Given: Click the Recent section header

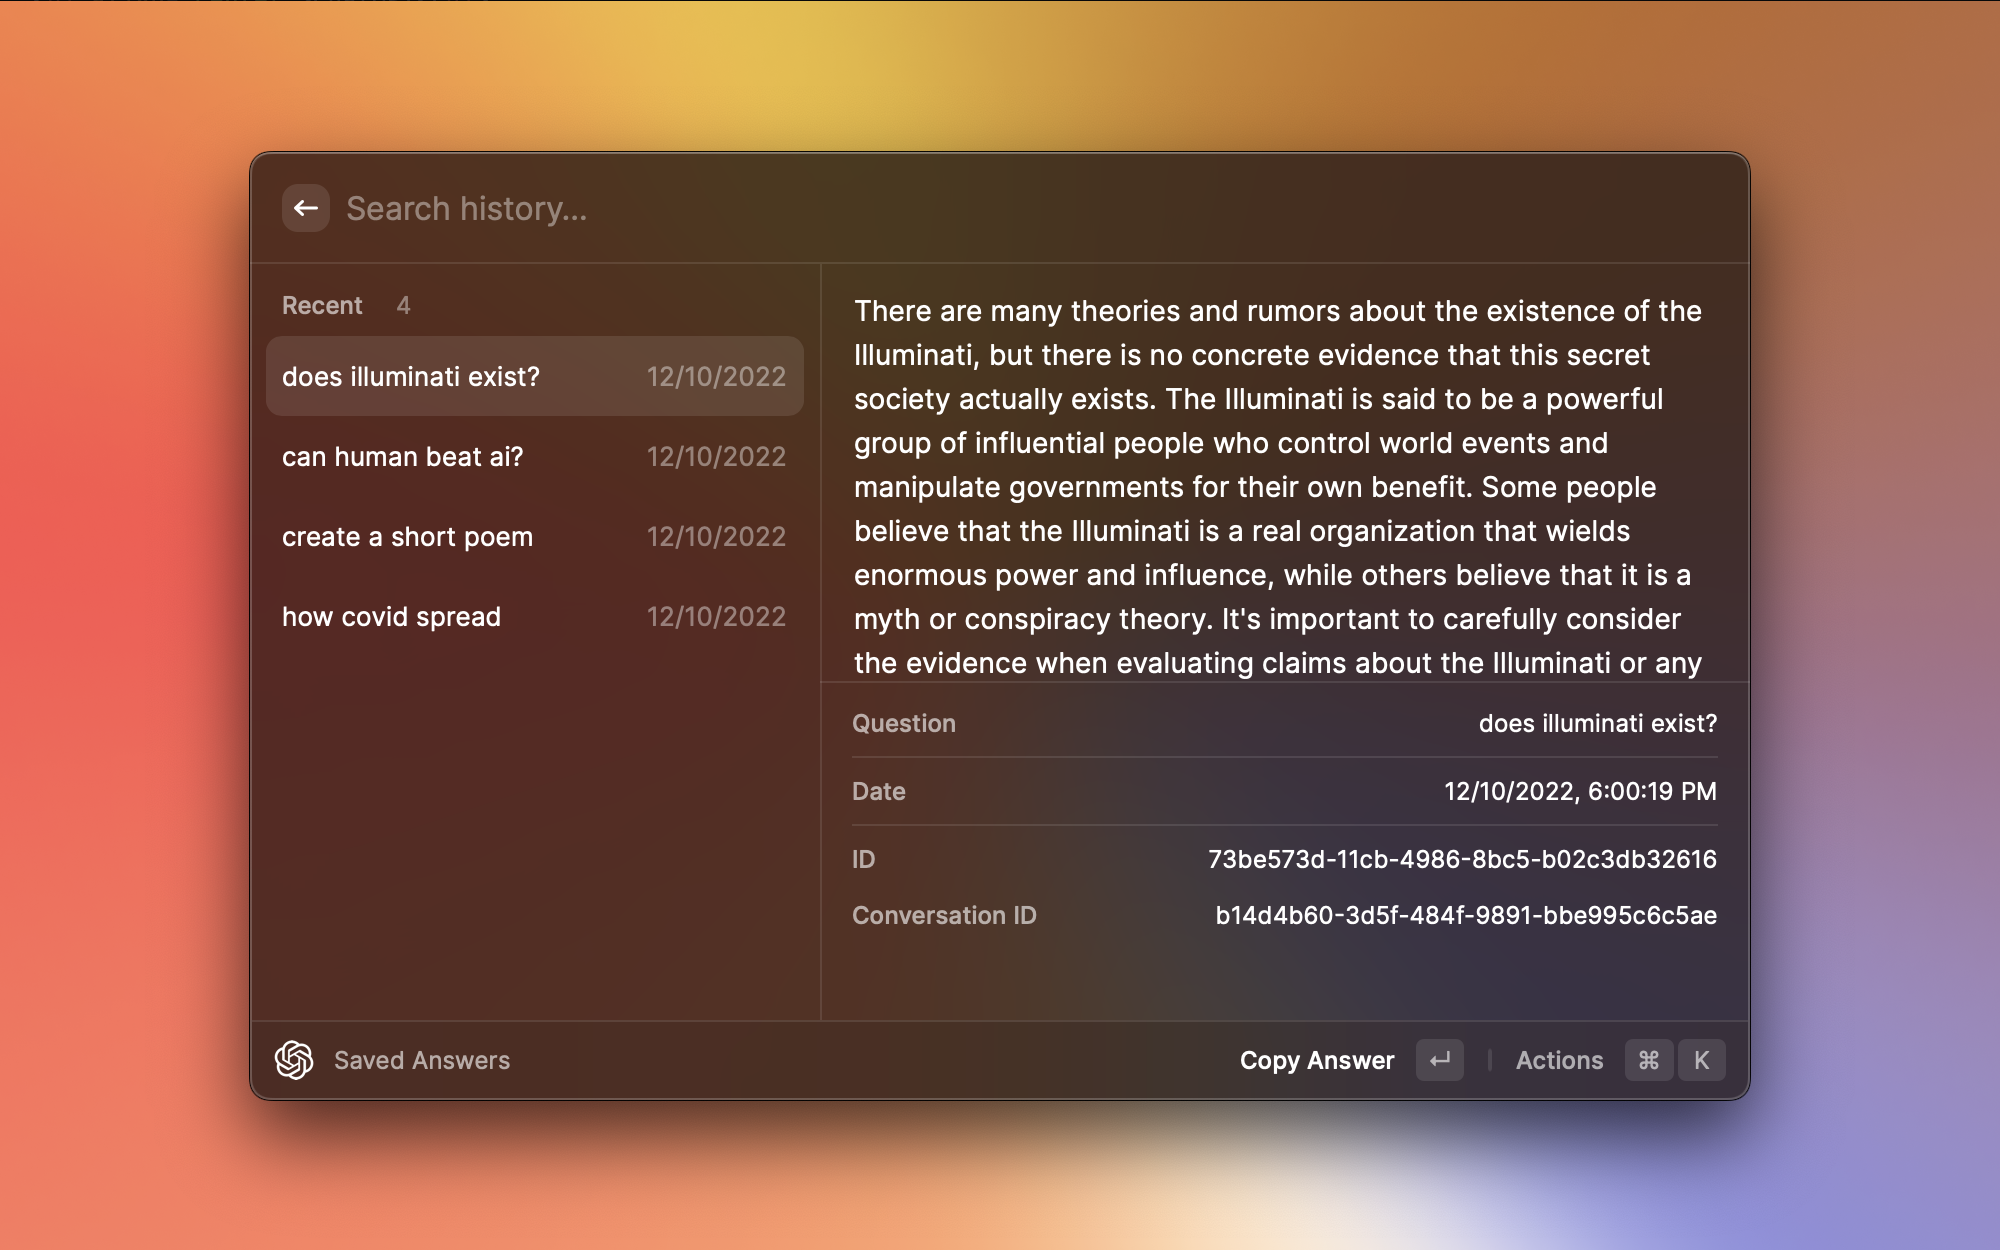Looking at the screenshot, I should tap(322, 306).
